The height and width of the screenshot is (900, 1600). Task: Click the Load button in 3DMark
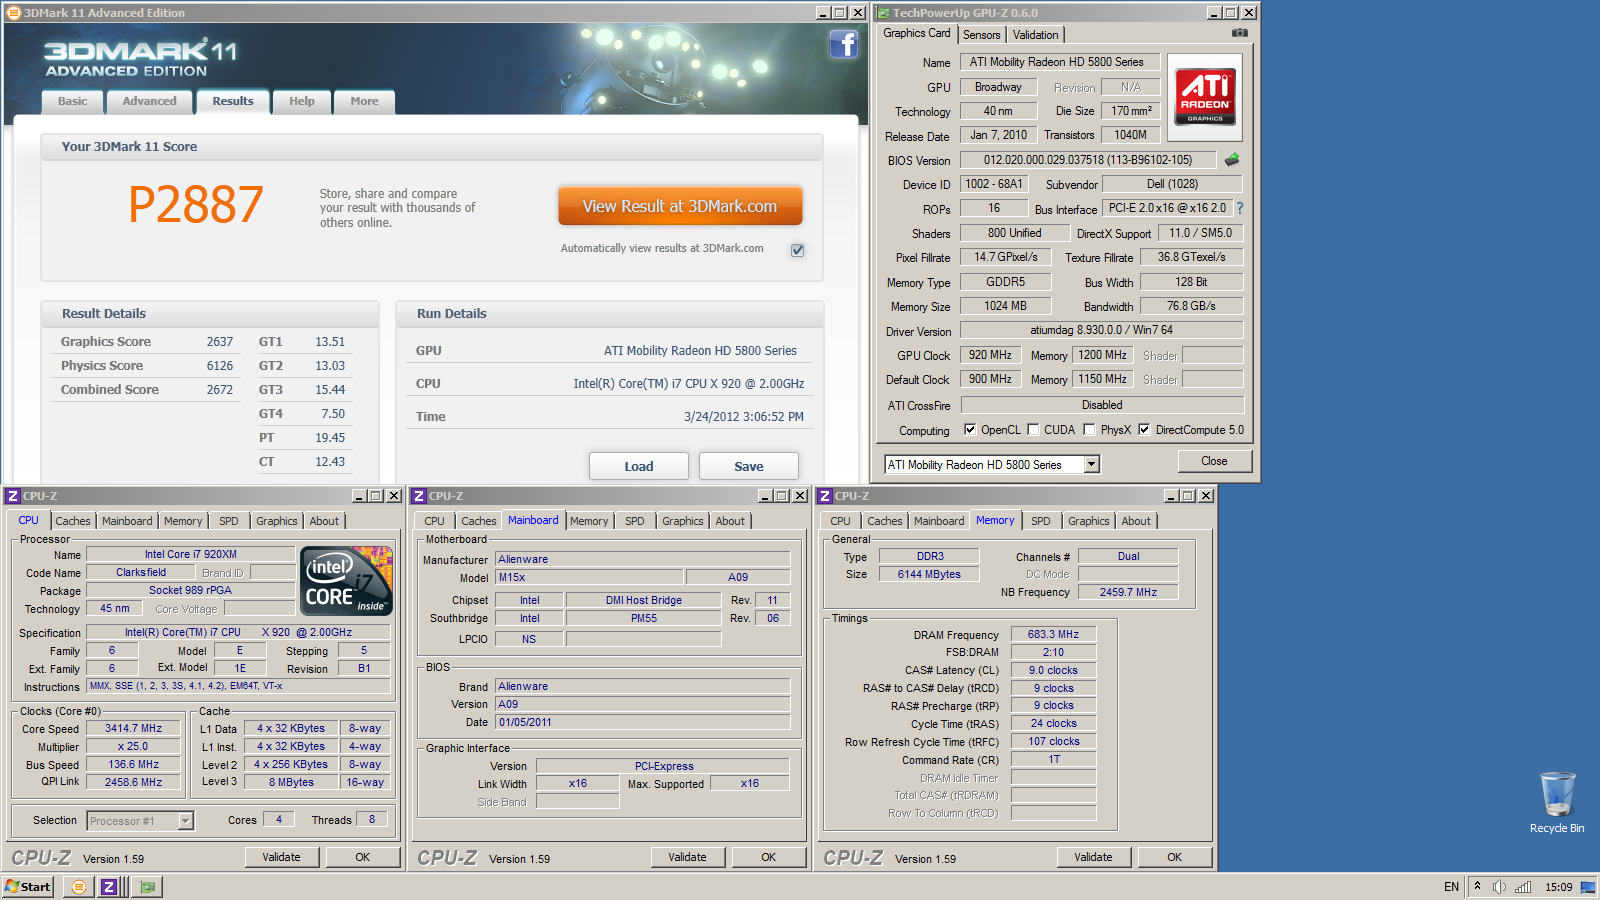click(x=638, y=466)
